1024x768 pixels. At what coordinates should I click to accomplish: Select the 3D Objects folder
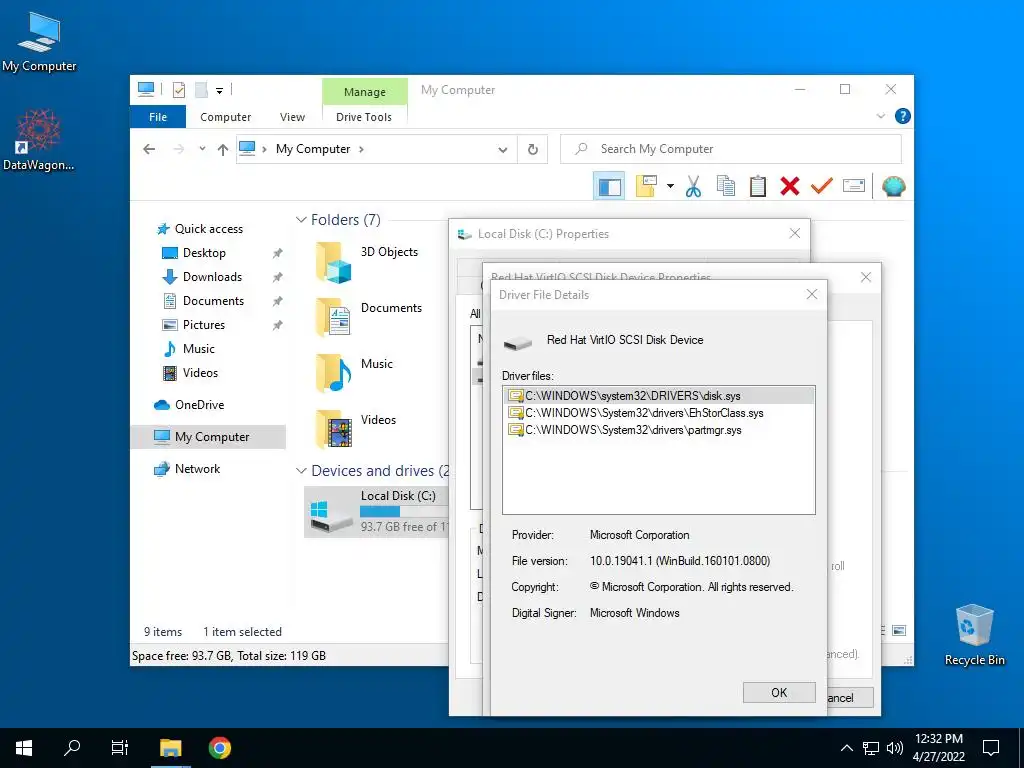pos(368,261)
